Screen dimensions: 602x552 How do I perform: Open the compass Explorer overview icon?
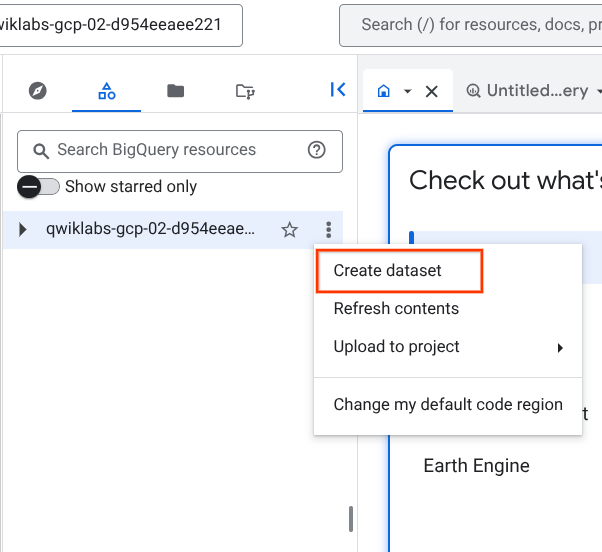click(x=38, y=91)
